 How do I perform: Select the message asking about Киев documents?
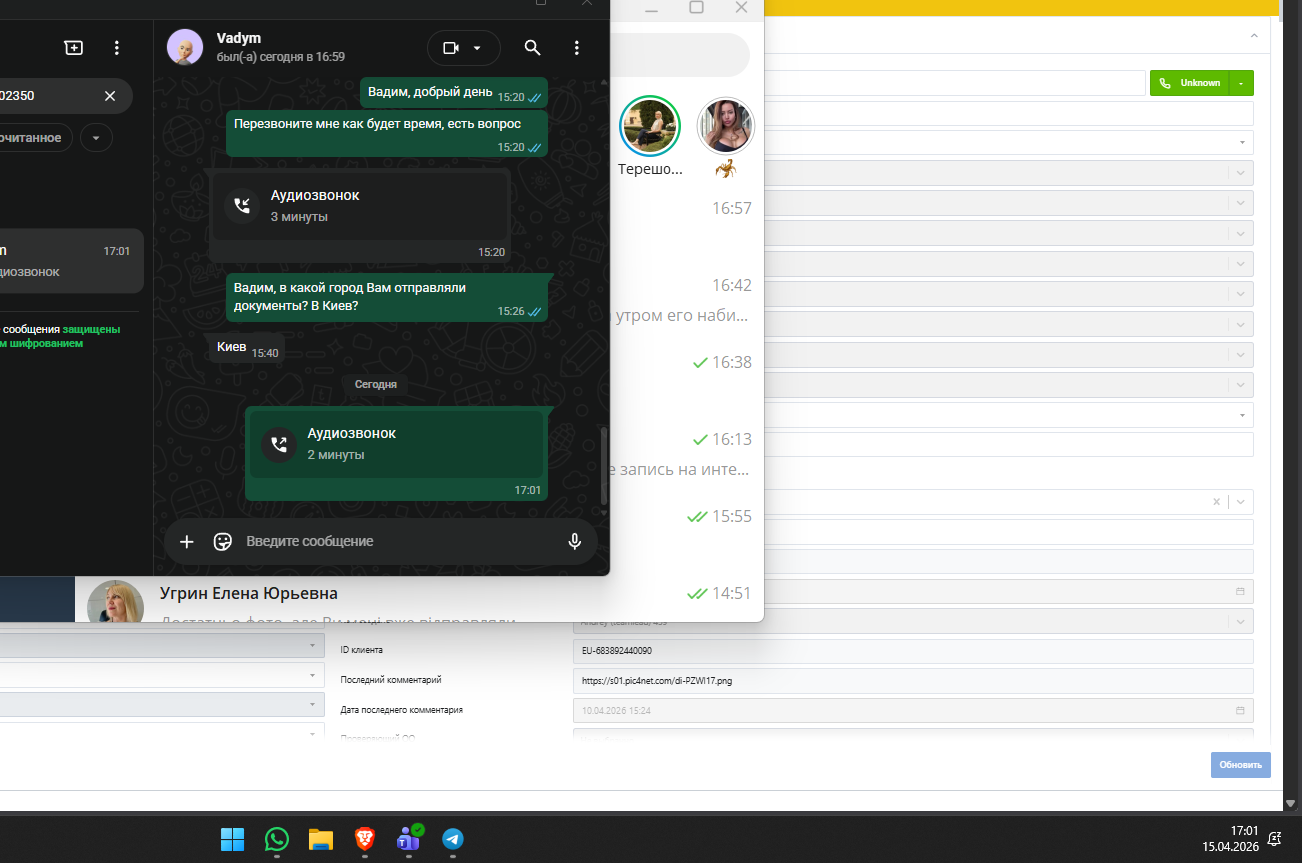(387, 298)
